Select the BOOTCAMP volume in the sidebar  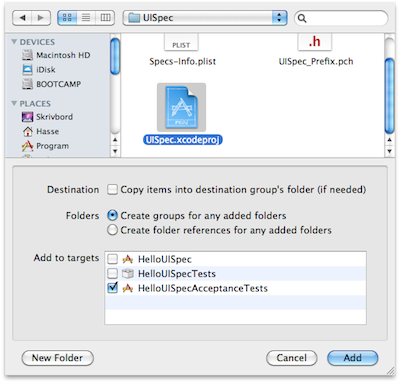[52, 84]
